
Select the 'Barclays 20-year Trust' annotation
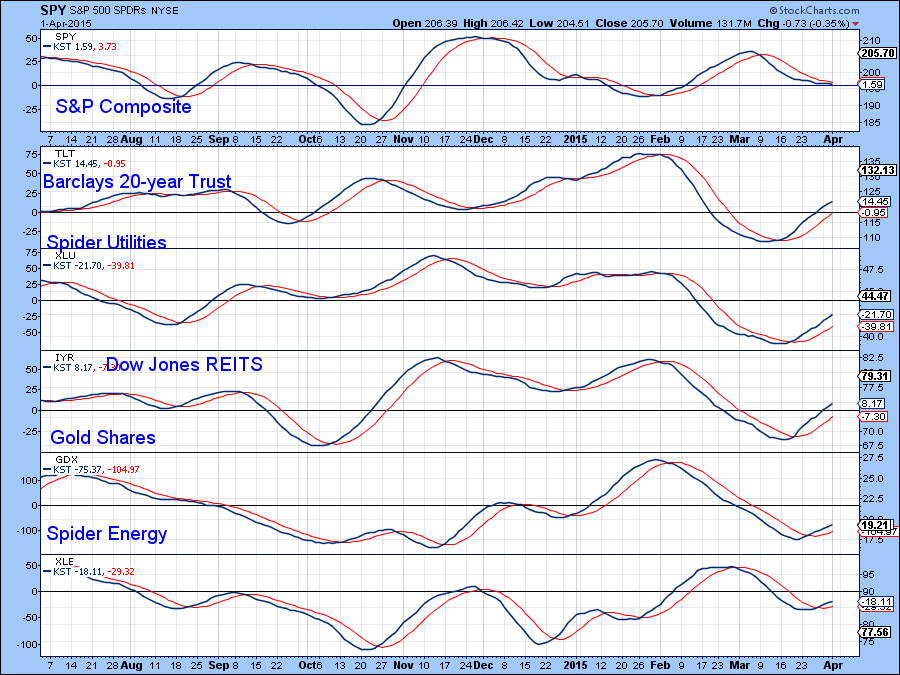pyautogui.click(x=137, y=182)
